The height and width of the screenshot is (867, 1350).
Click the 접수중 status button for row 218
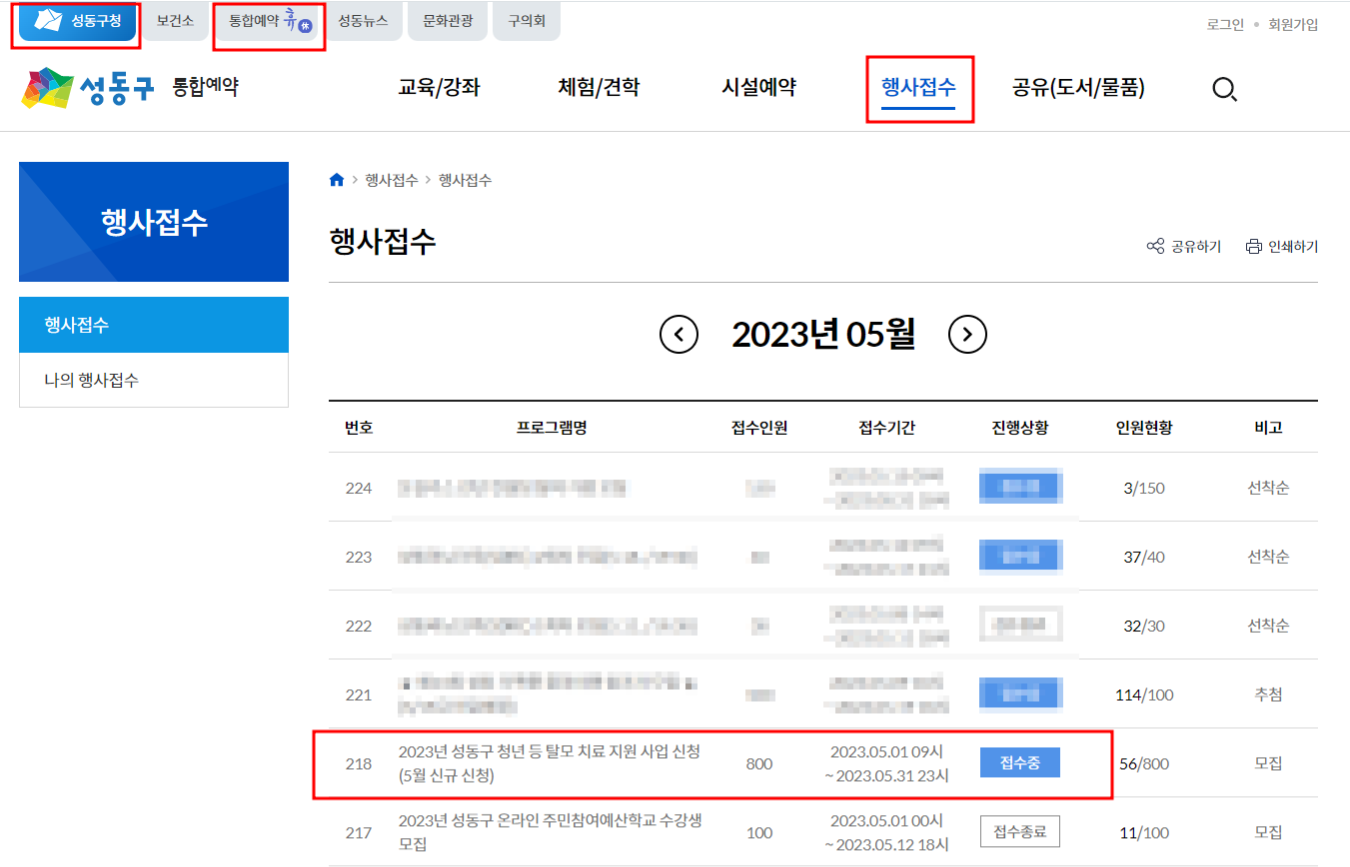pos(1019,762)
